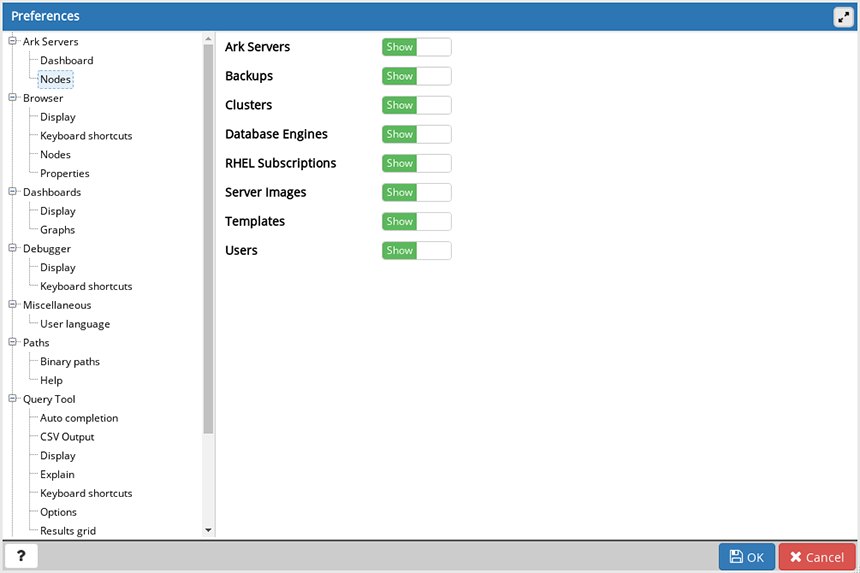The width and height of the screenshot is (860, 573).
Task: Toggle the Database Engines Show switch
Action: 417,134
